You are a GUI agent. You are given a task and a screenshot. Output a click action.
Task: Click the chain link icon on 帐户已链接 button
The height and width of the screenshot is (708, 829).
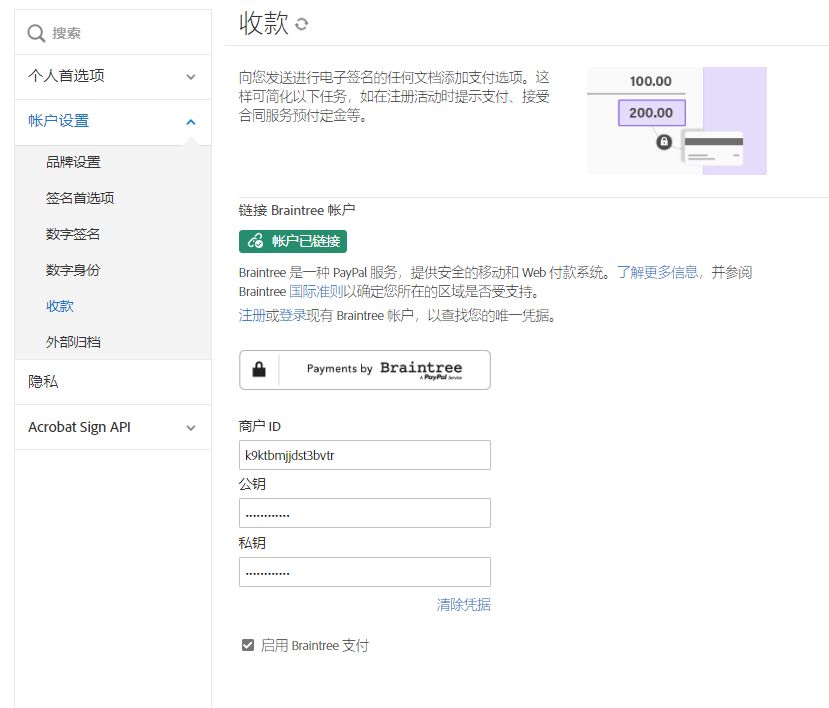tap(254, 241)
